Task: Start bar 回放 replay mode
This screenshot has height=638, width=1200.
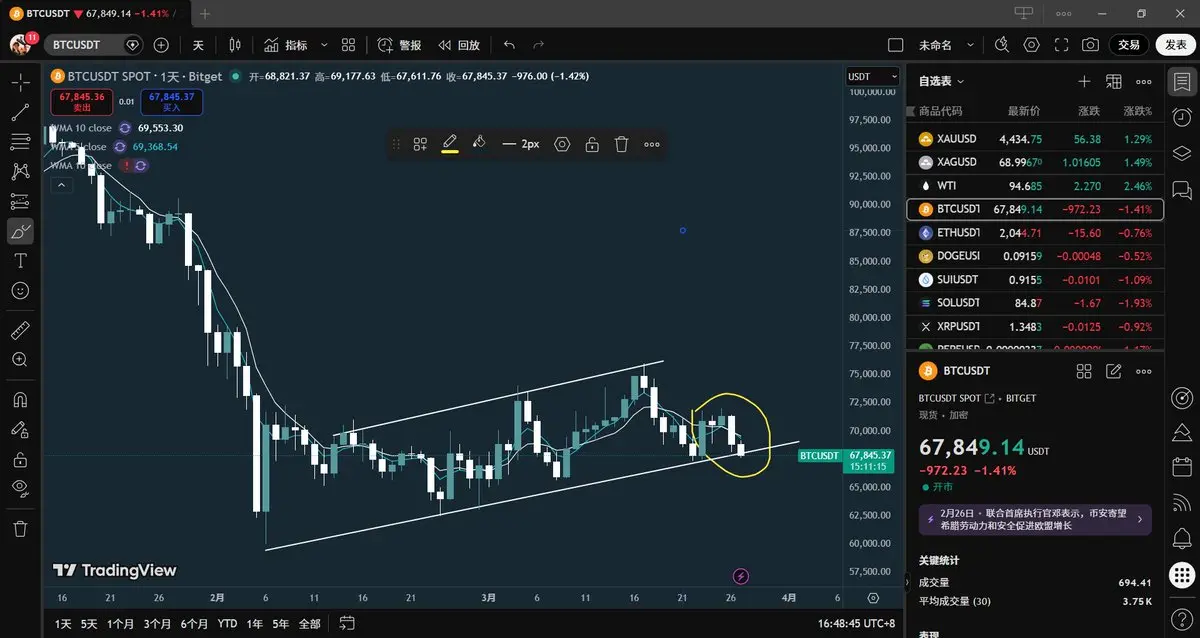Action: 459,45
